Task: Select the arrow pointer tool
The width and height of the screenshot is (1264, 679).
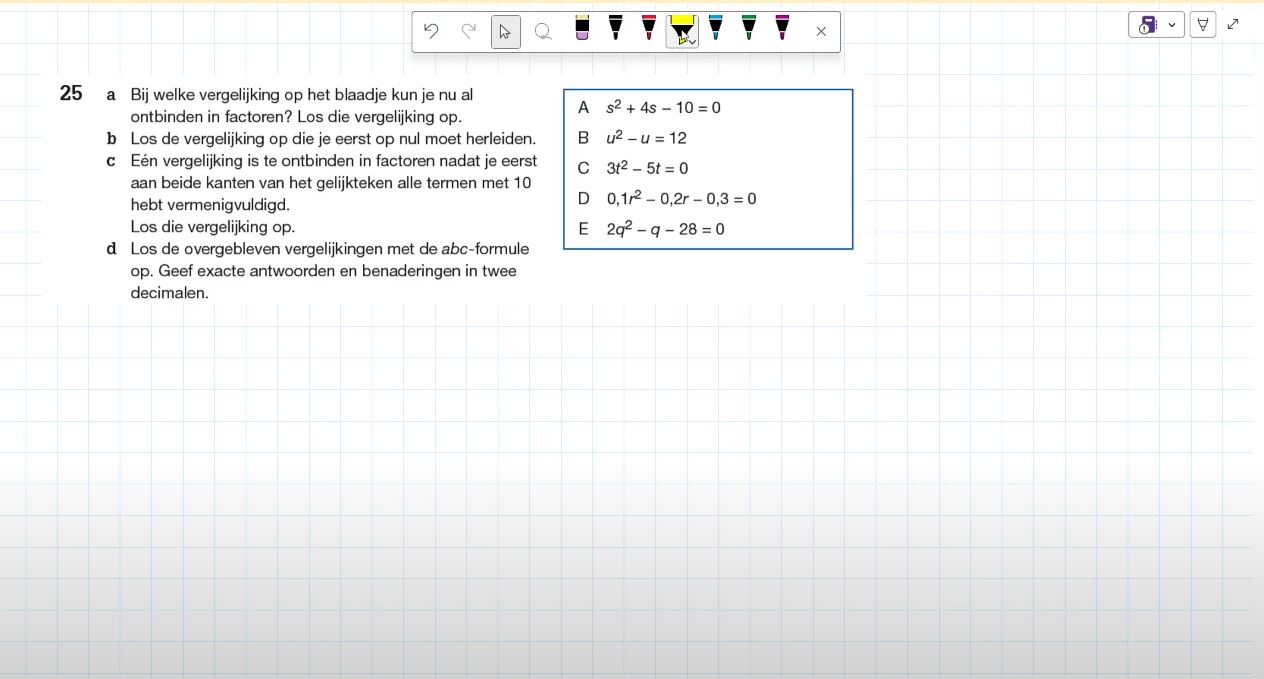Action: click(505, 32)
